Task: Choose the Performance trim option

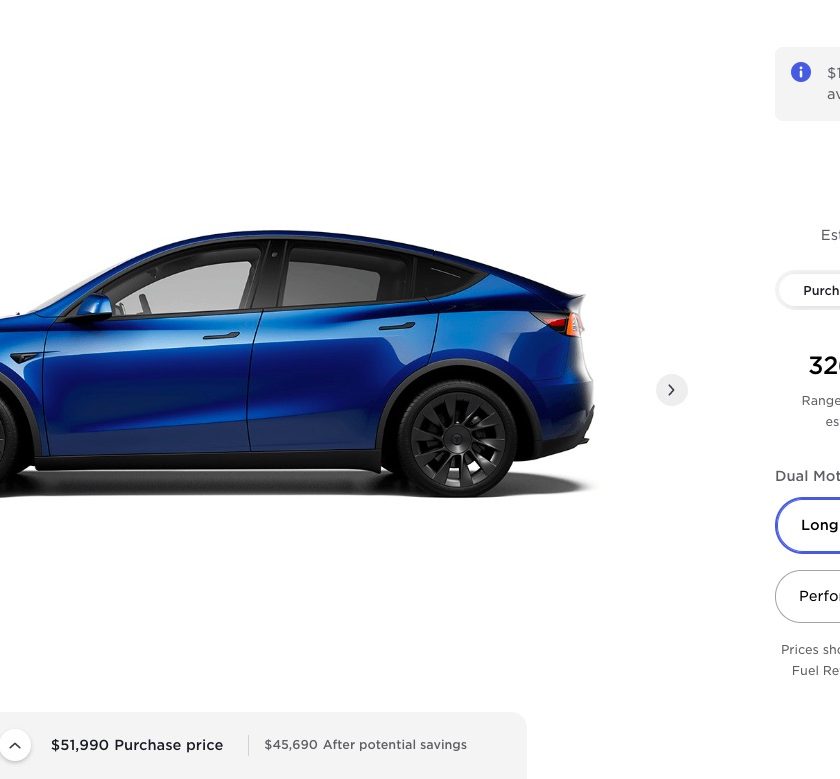Action: click(808, 596)
